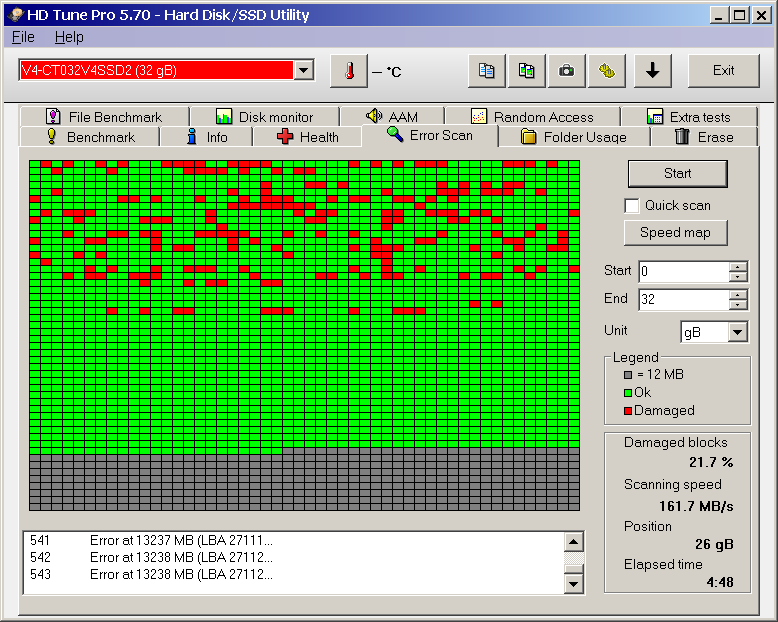The width and height of the screenshot is (778, 622).
Task: Decrease the End value with down spinner
Action: [x=738, y=305]
